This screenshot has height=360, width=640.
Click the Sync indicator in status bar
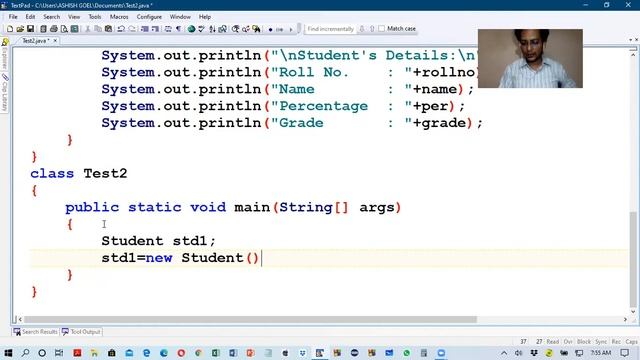601,342
